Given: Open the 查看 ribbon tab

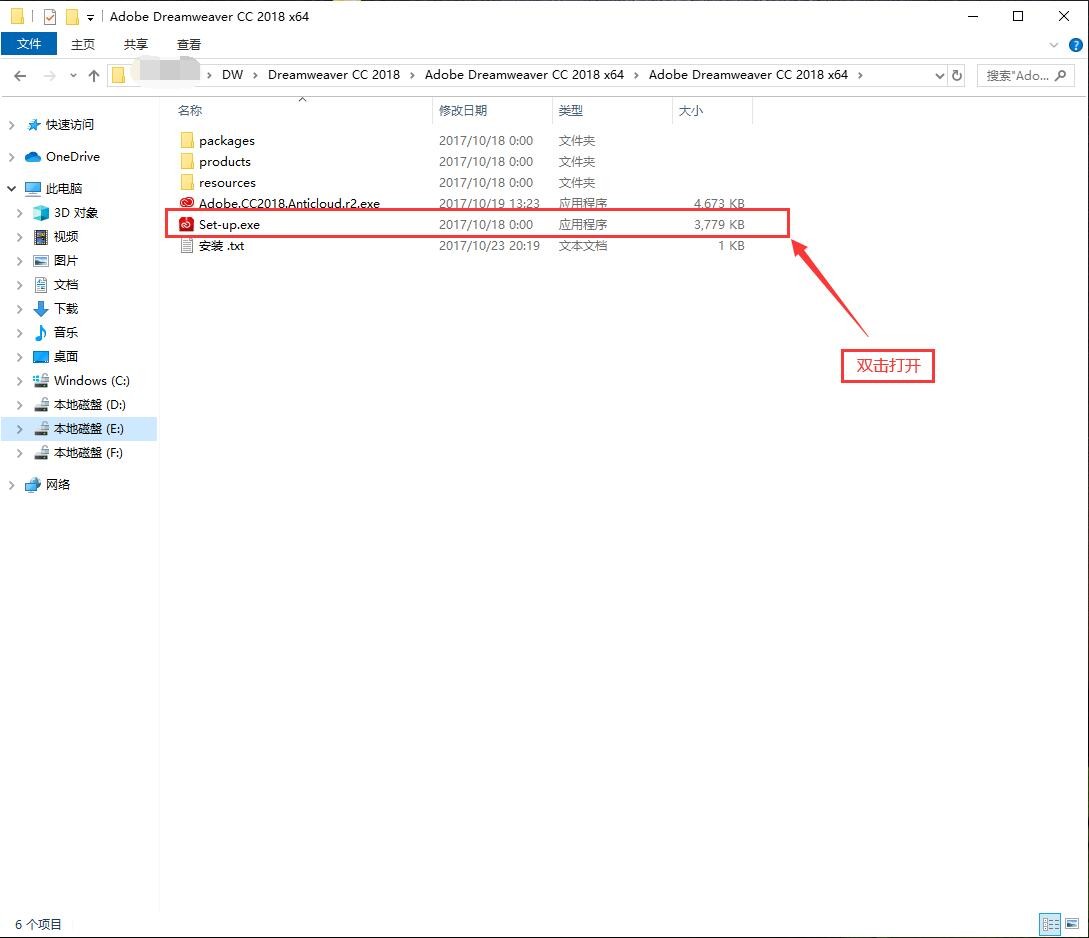Looking at the screenshot, I should [x=188, y=44].
